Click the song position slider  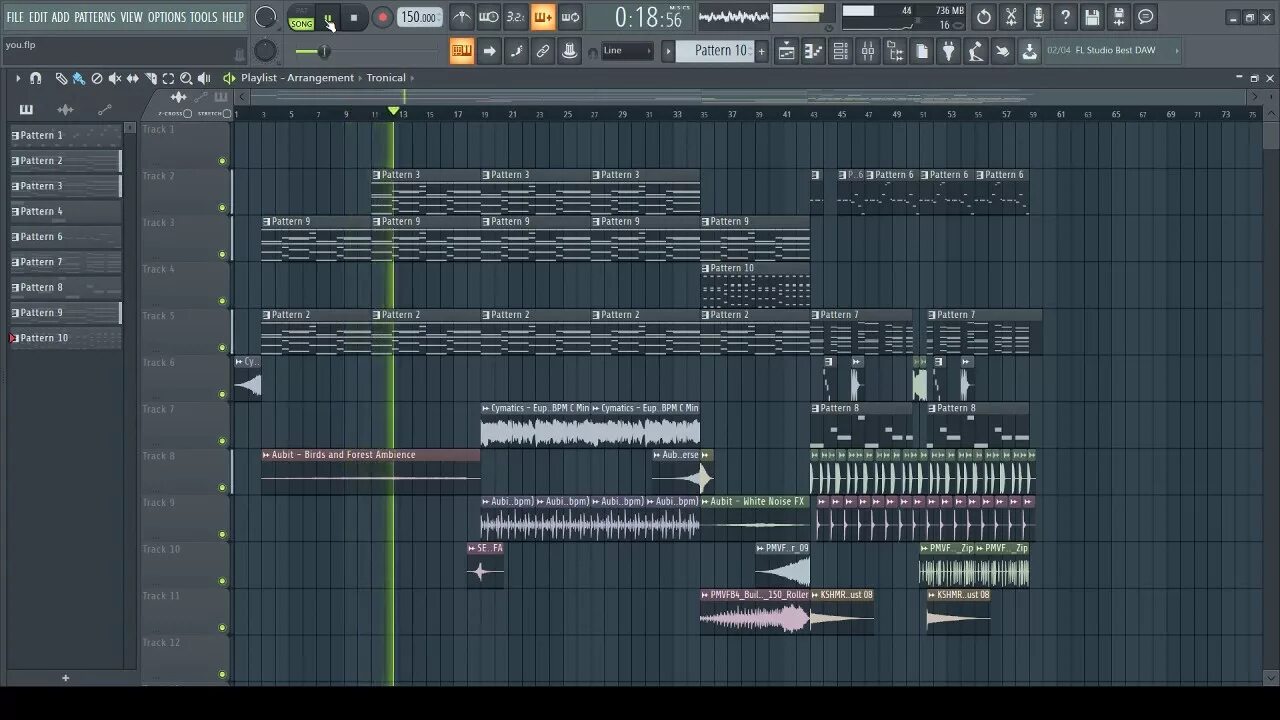click(365, 51)
